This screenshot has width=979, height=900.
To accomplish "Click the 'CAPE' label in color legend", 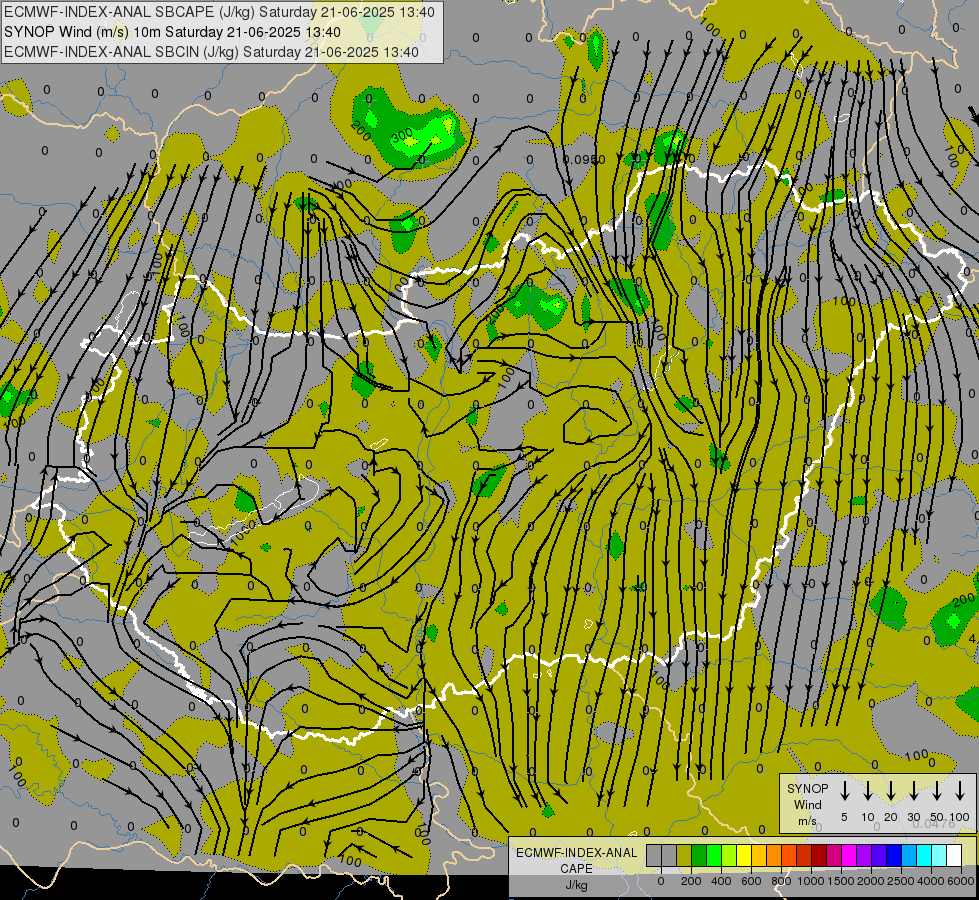I will [576, 869].
